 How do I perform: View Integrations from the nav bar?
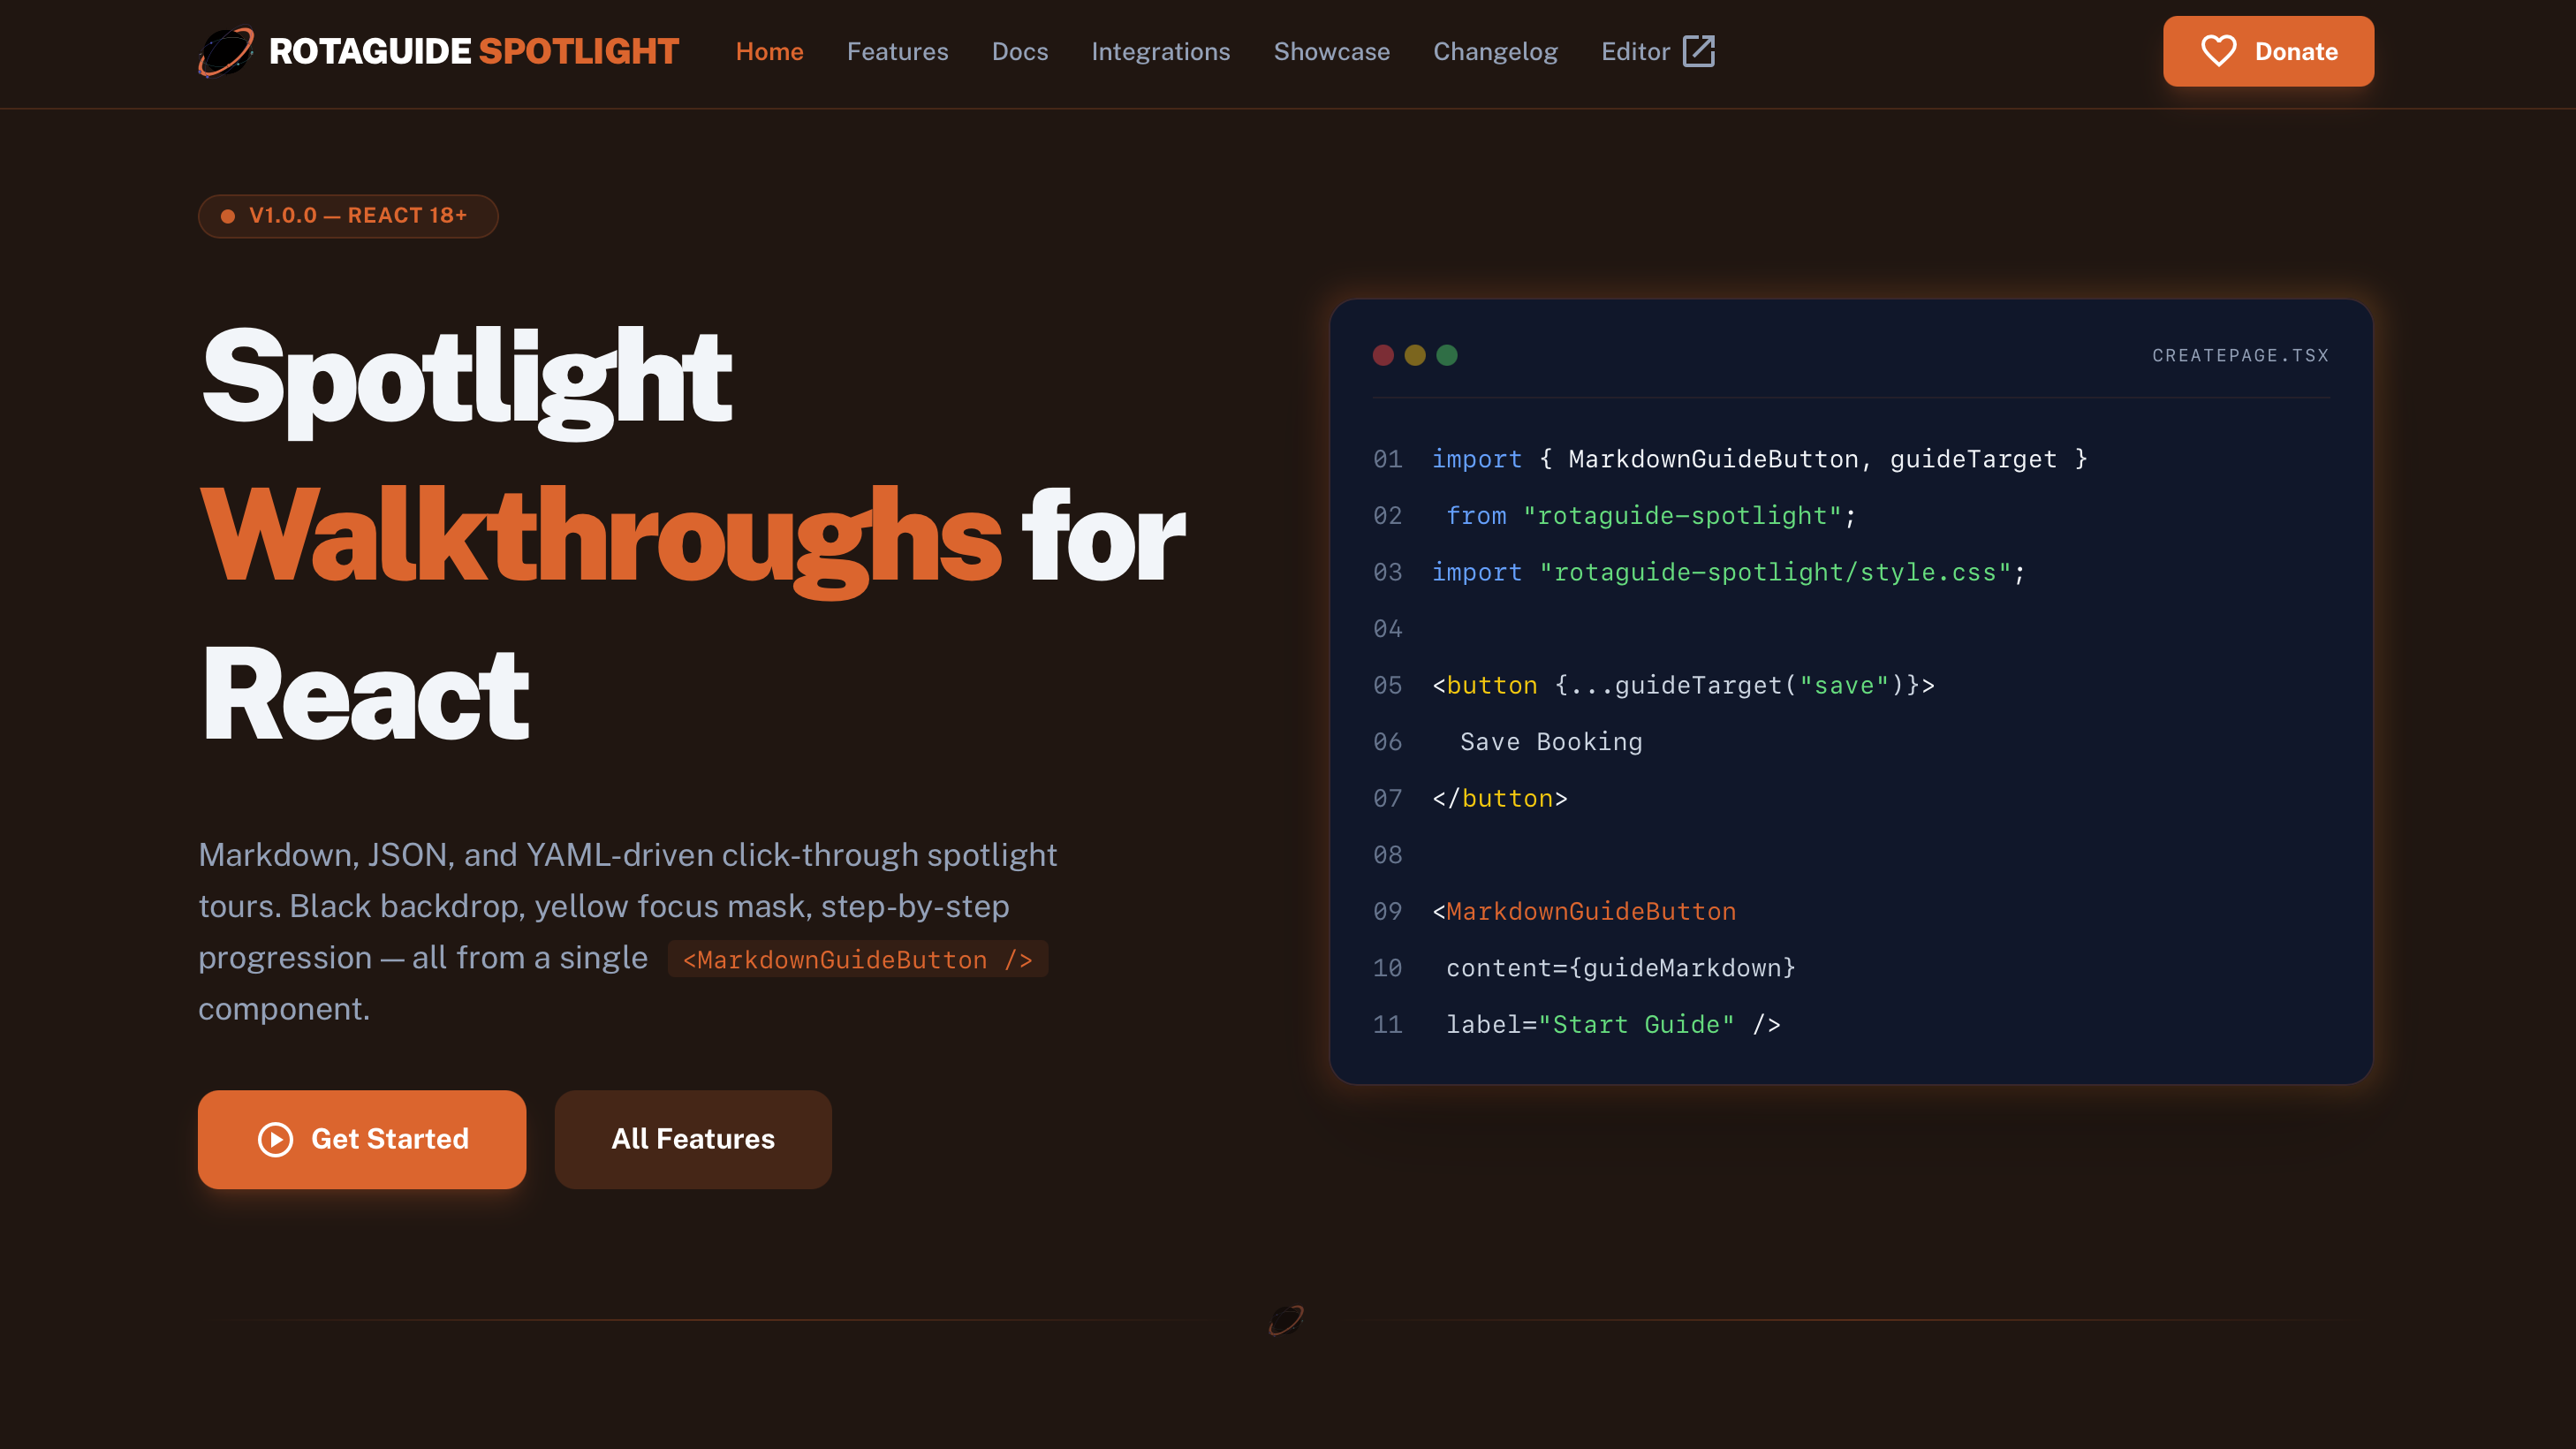tap(1161, 51)
